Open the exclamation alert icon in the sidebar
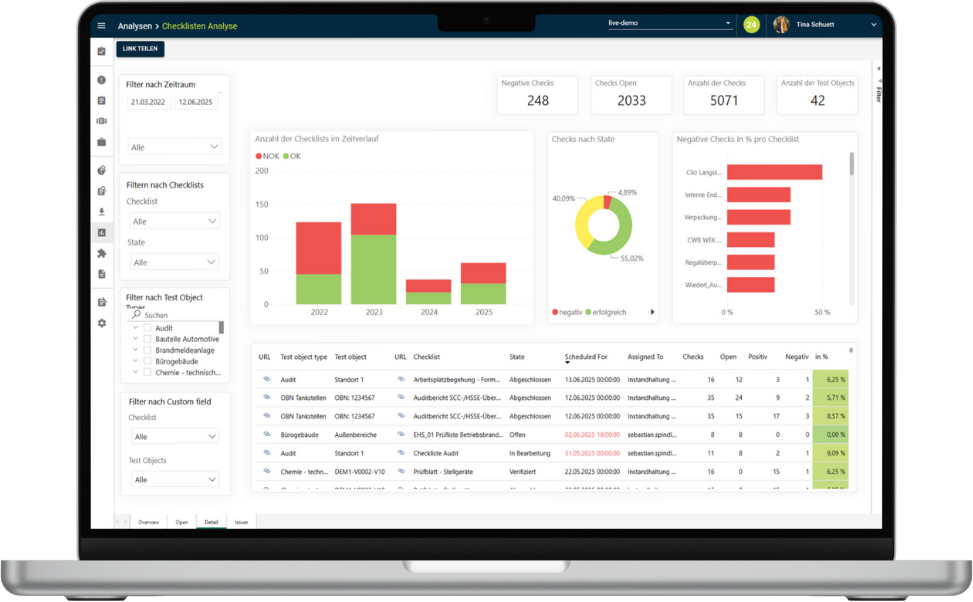Screen dimensions: 973x602 click(x=102, y=80)
